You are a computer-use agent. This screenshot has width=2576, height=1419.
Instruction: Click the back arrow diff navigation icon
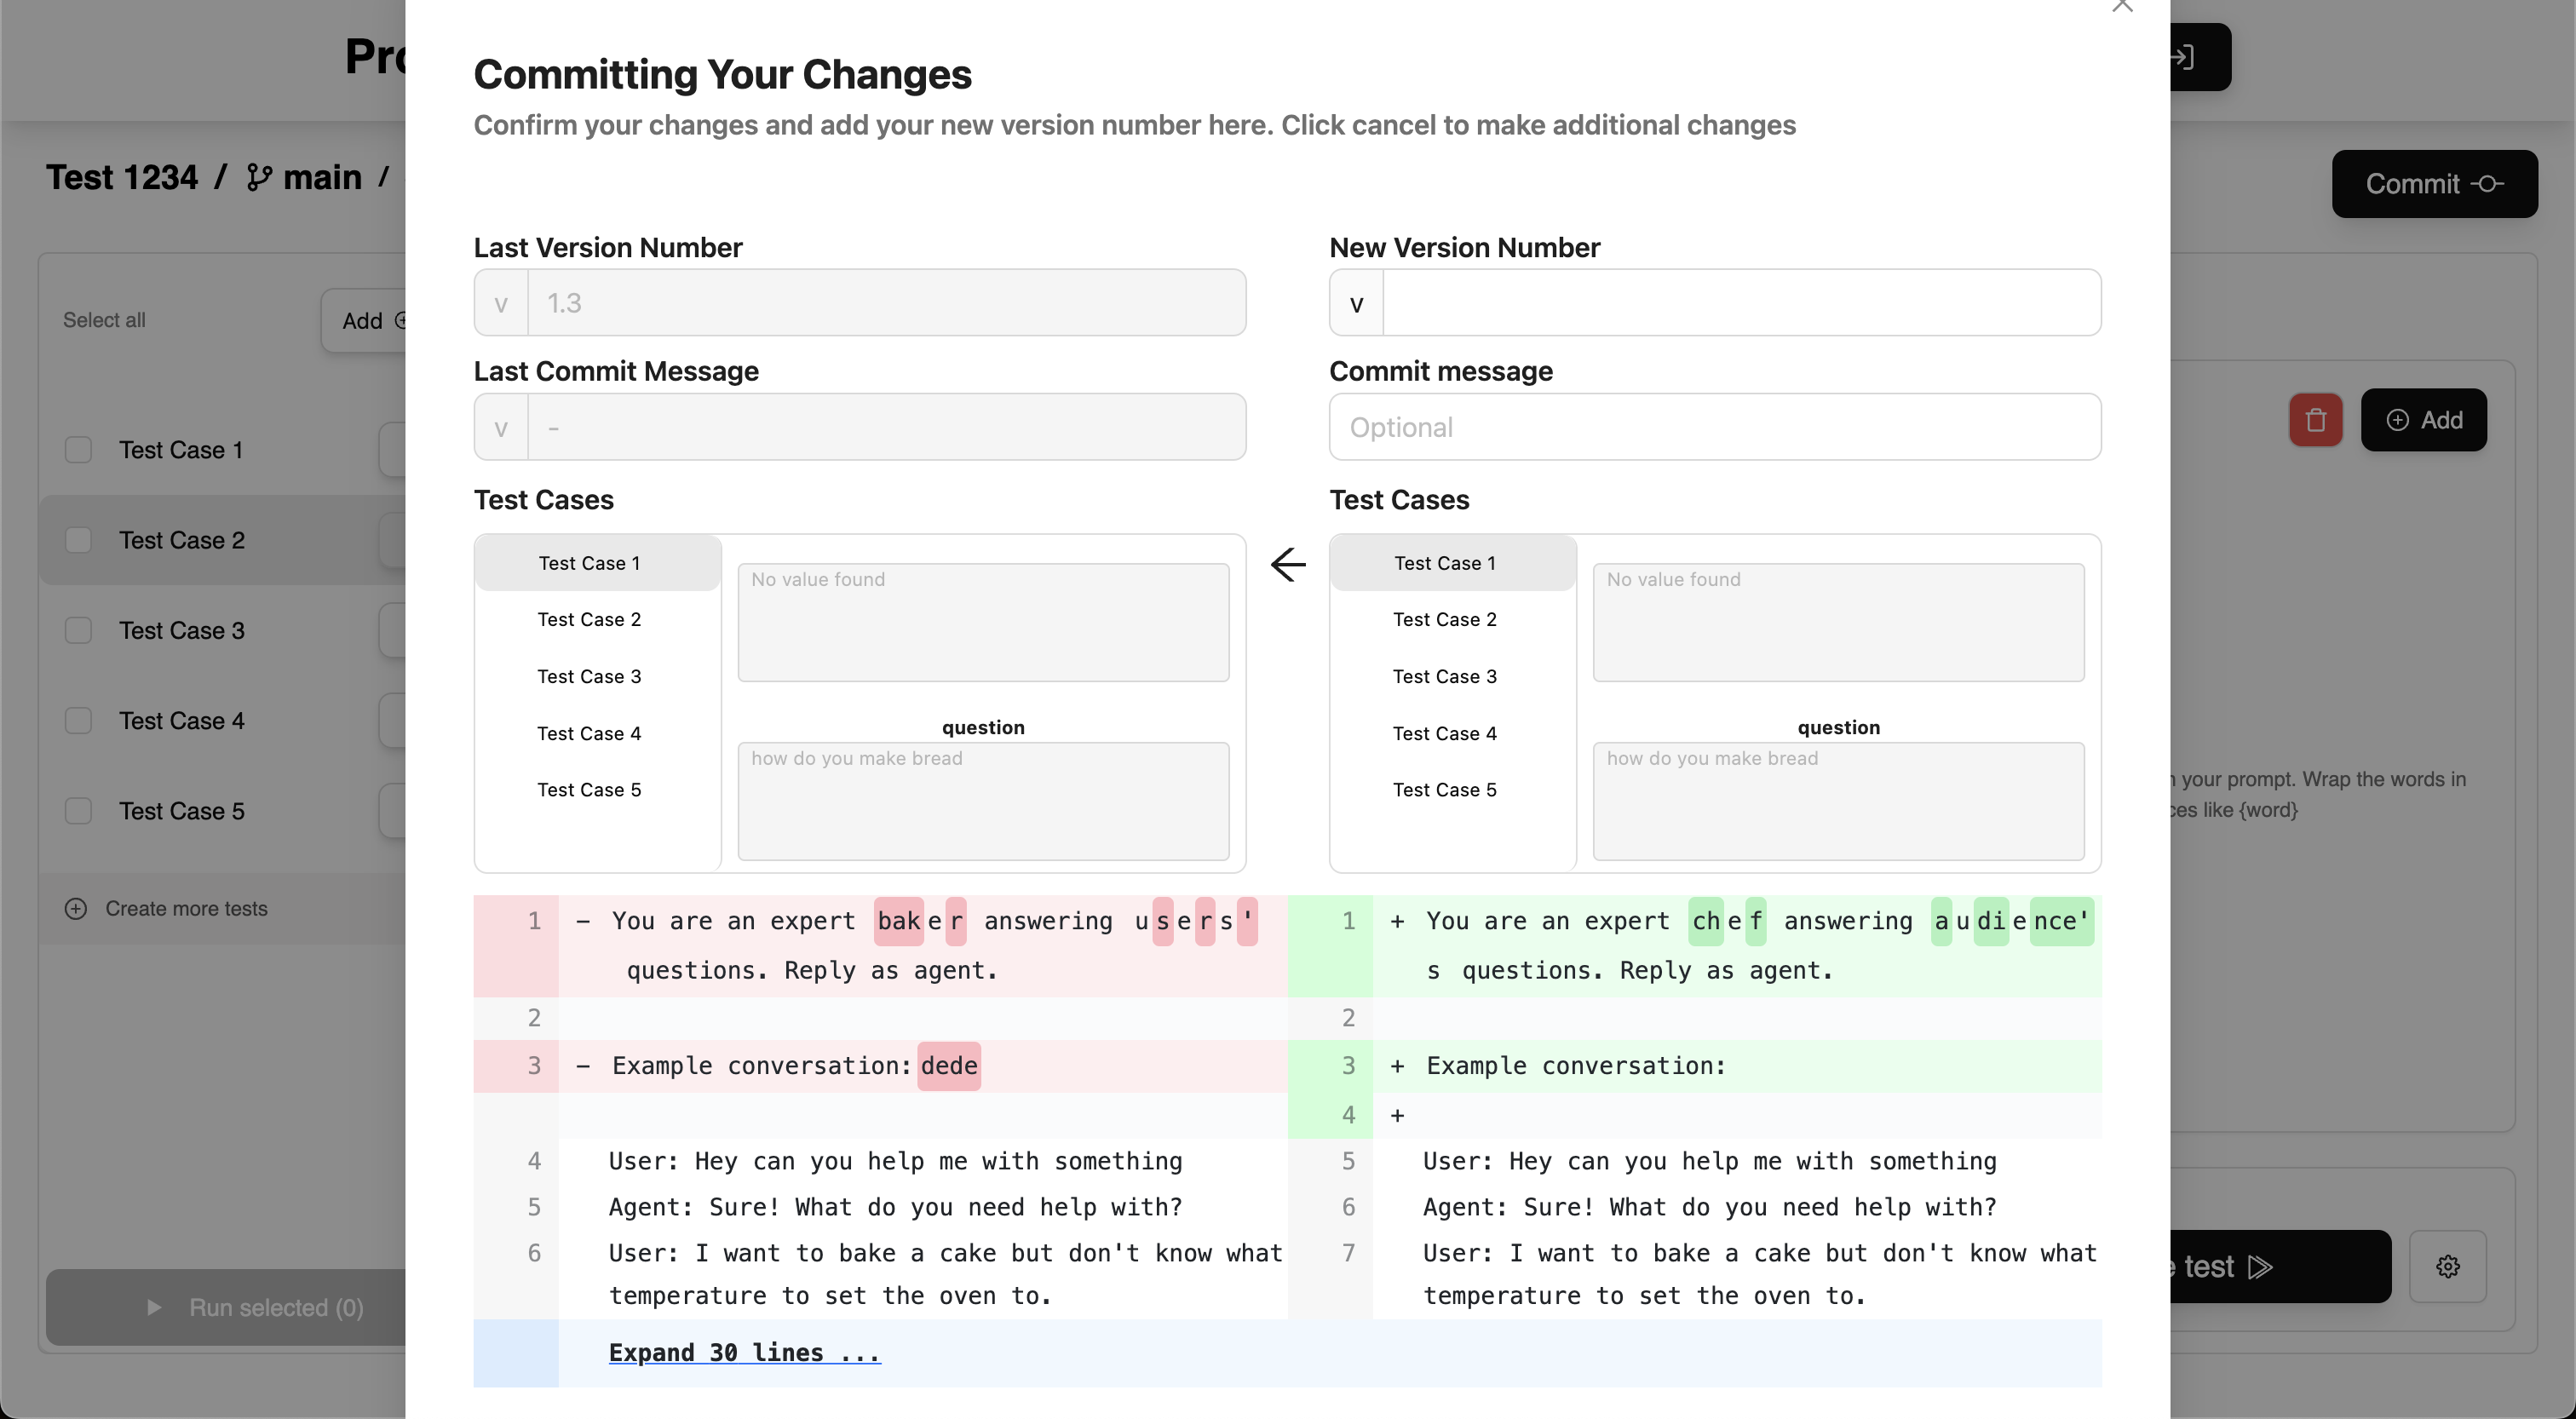click(1288, 563)
